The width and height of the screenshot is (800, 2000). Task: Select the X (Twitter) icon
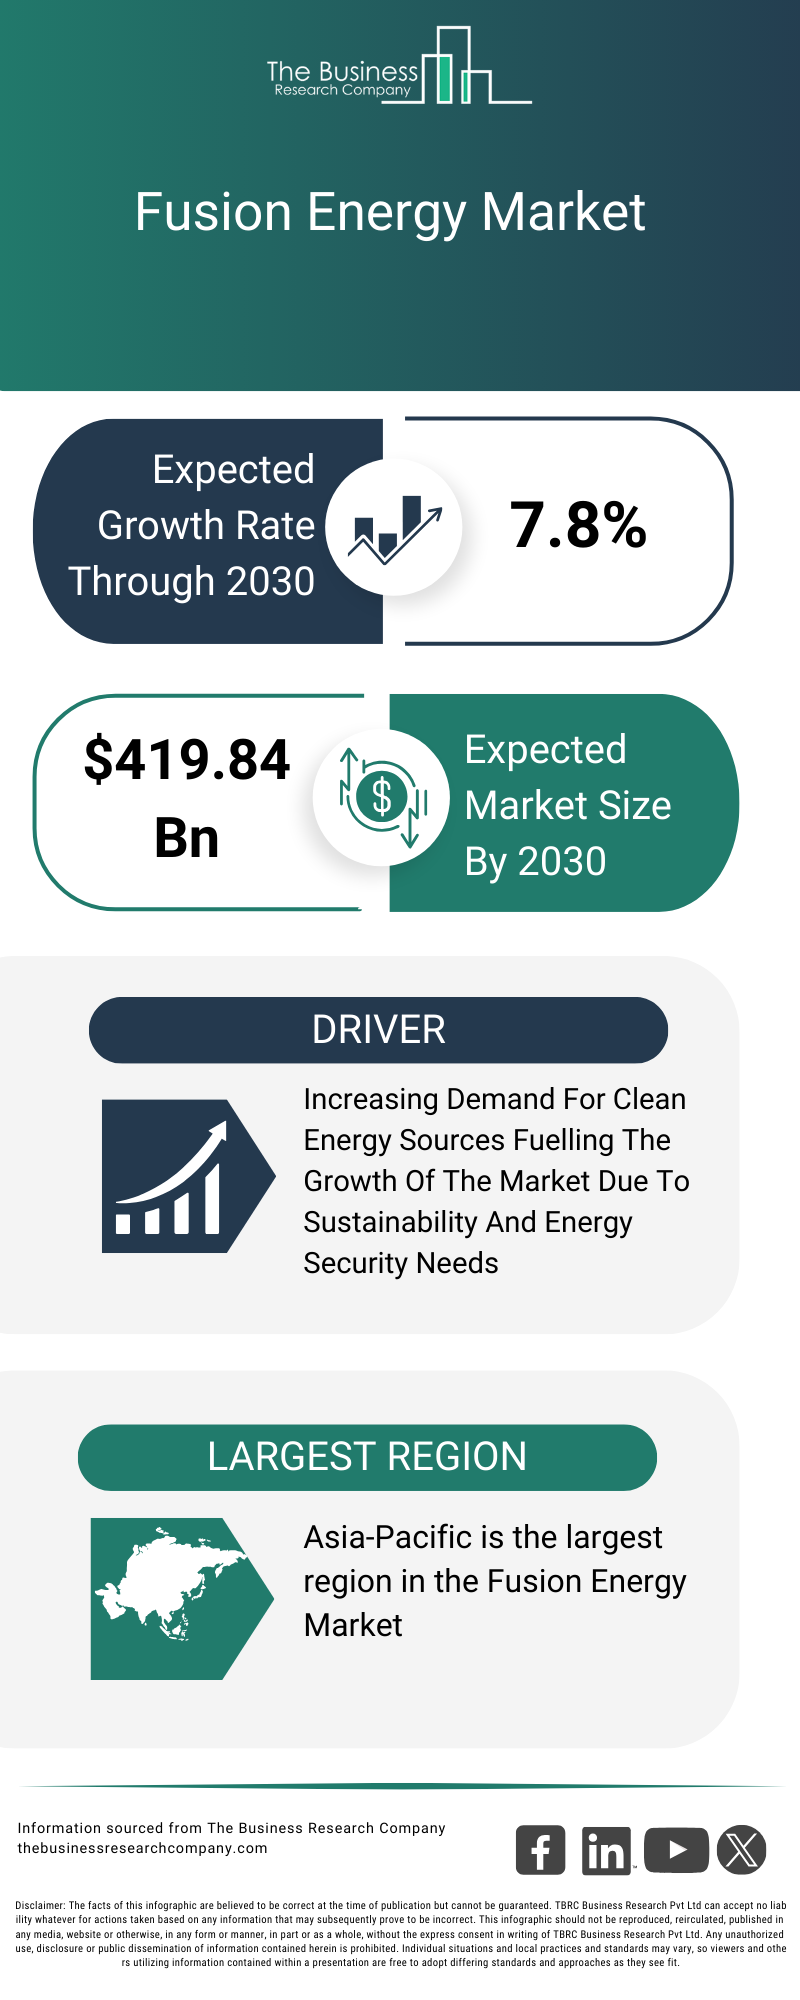(742, 1850)
